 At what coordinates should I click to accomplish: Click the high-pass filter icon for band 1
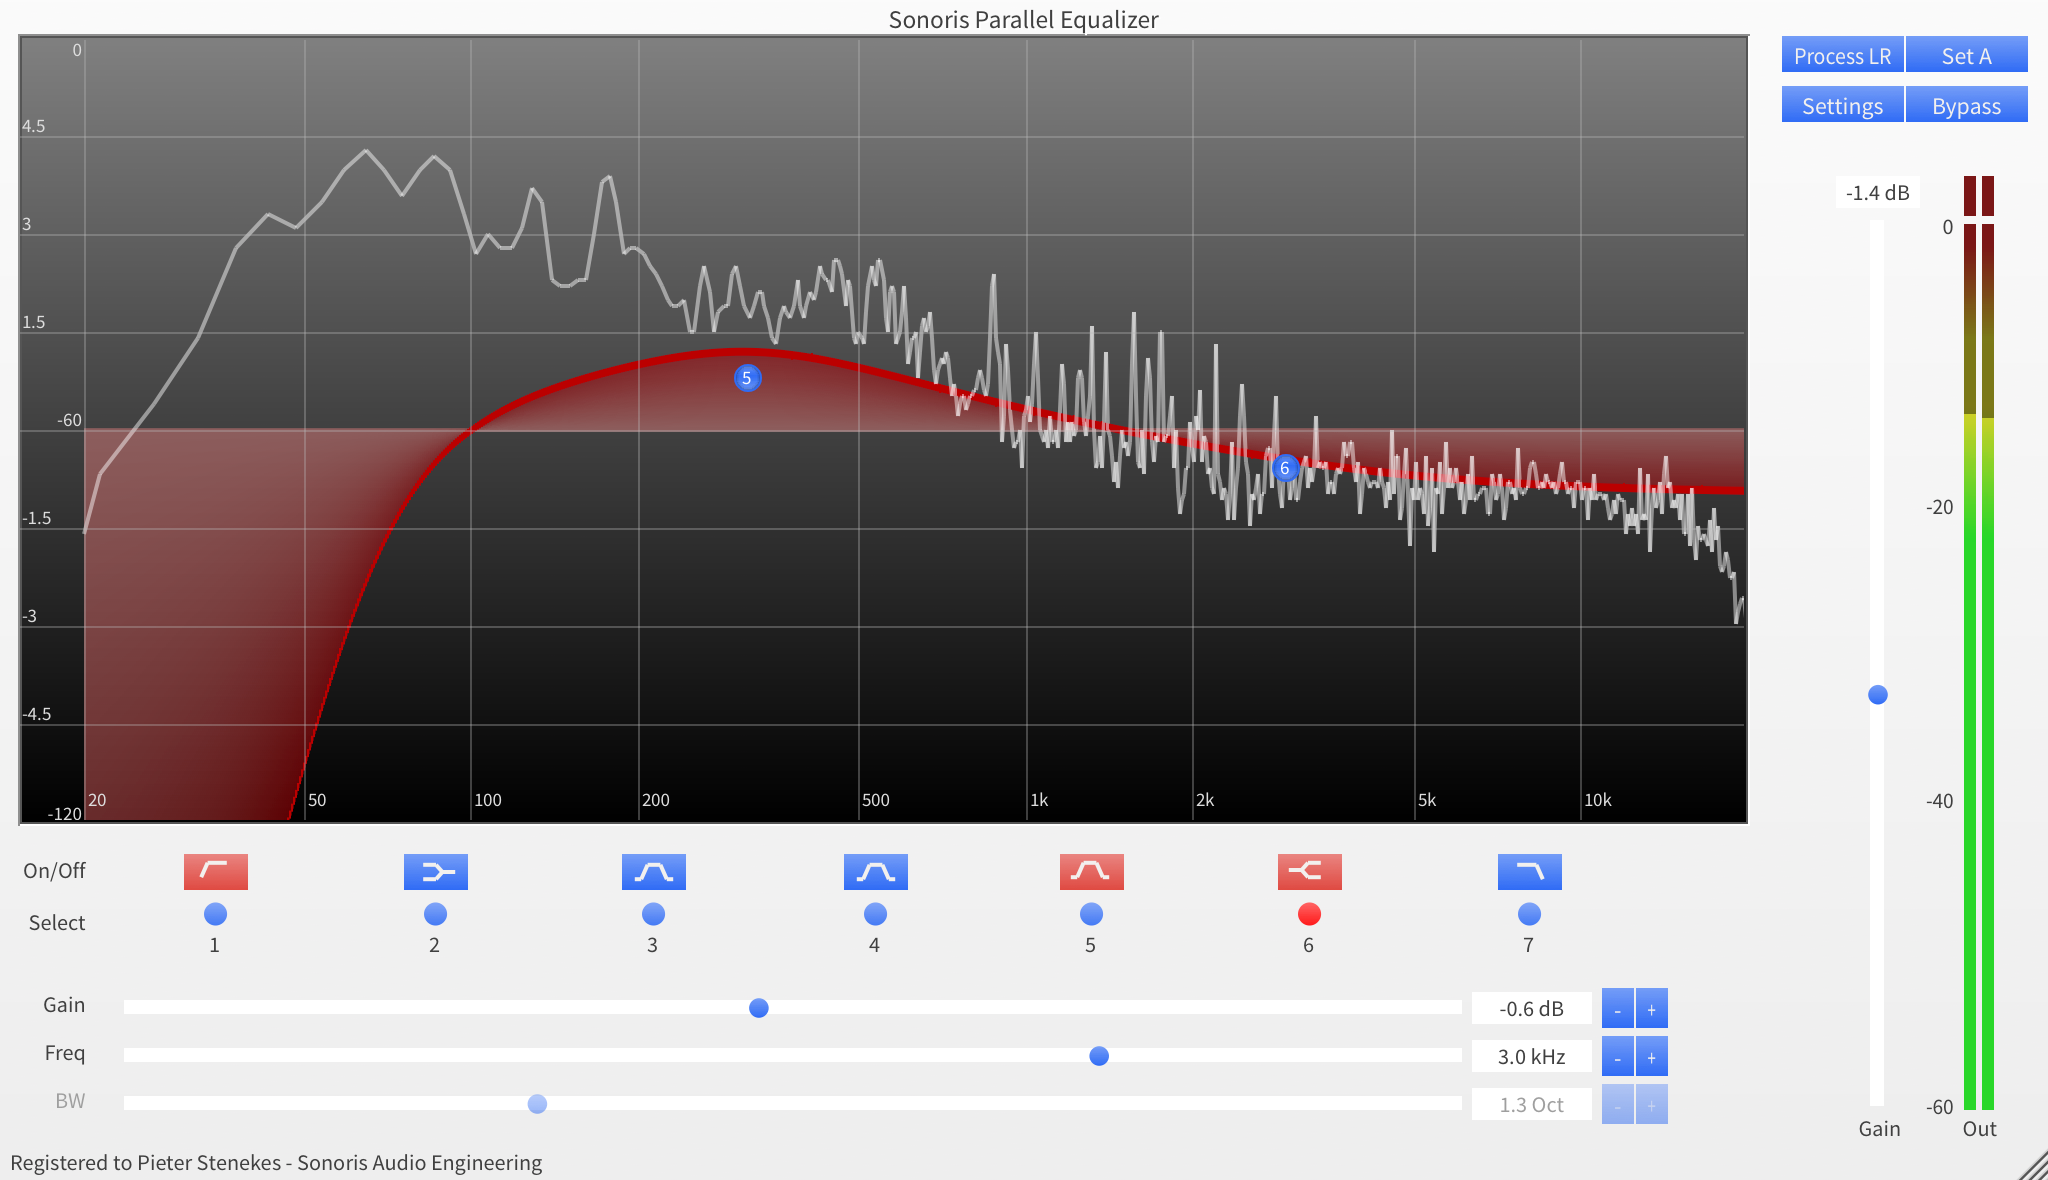pyautogui.click(x=215, y=868)
